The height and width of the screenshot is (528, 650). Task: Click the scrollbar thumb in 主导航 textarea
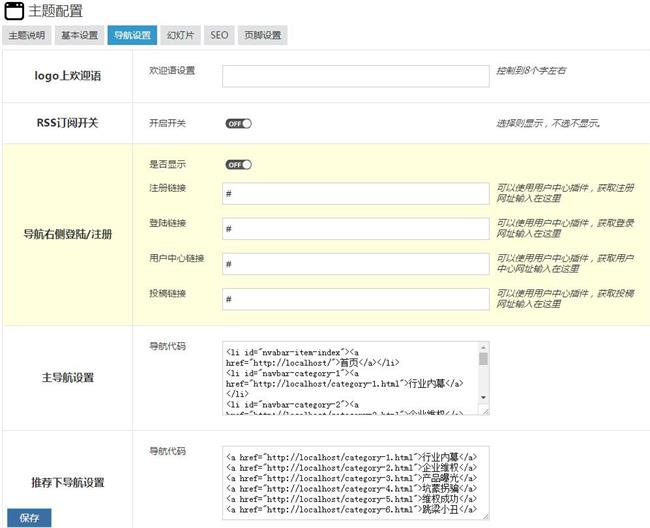click(x=483, y=359)
